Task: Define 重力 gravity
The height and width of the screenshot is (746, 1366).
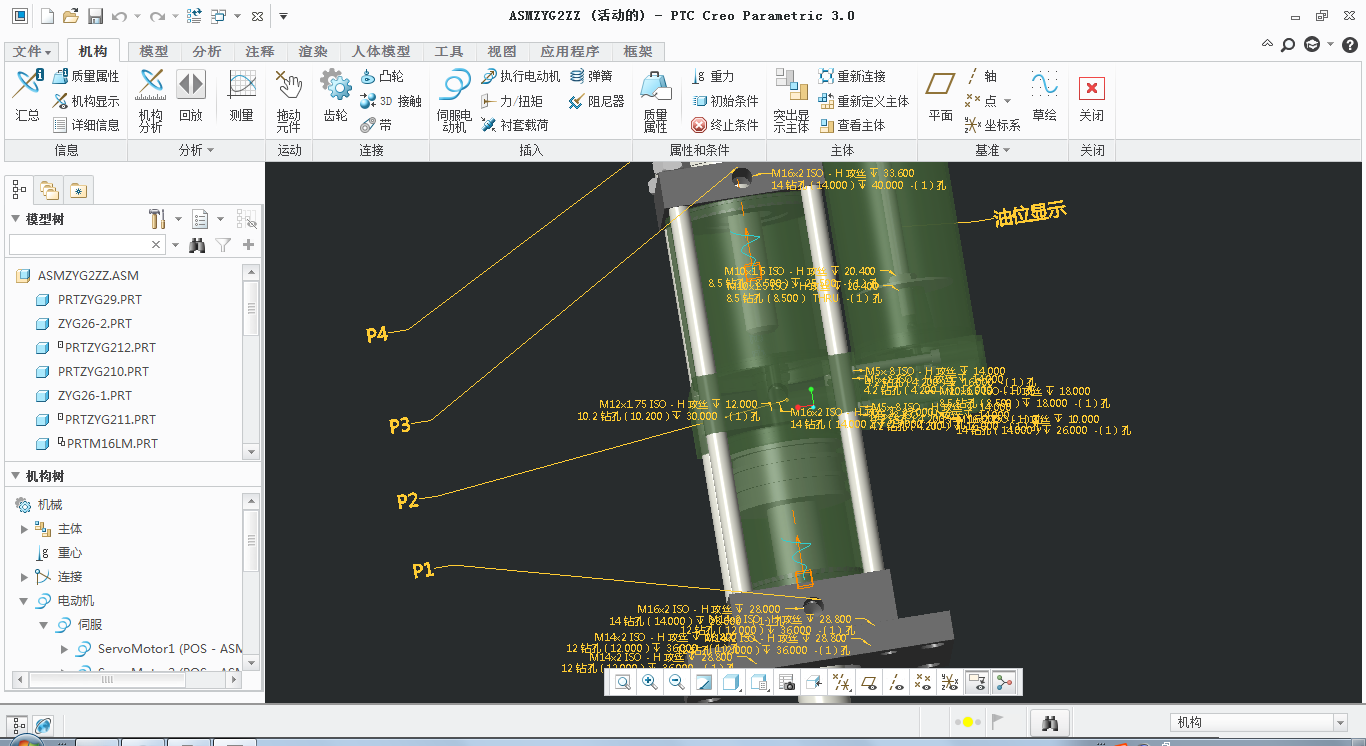Action: point(713,76)
